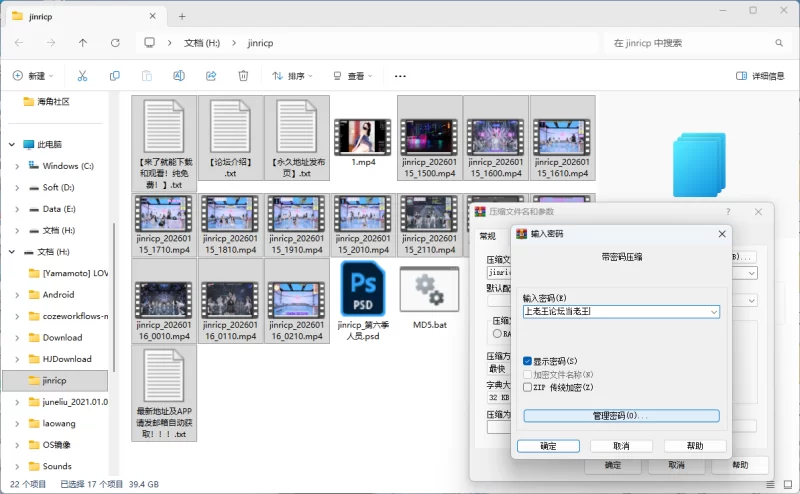800x494 pixels.
Task: Click the Up arrow navigation icon
Action: (x=82, y=43)
